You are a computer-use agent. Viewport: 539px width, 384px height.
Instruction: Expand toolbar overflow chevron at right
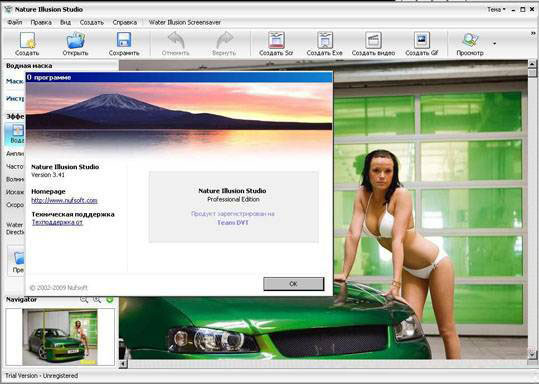[533, 33]
